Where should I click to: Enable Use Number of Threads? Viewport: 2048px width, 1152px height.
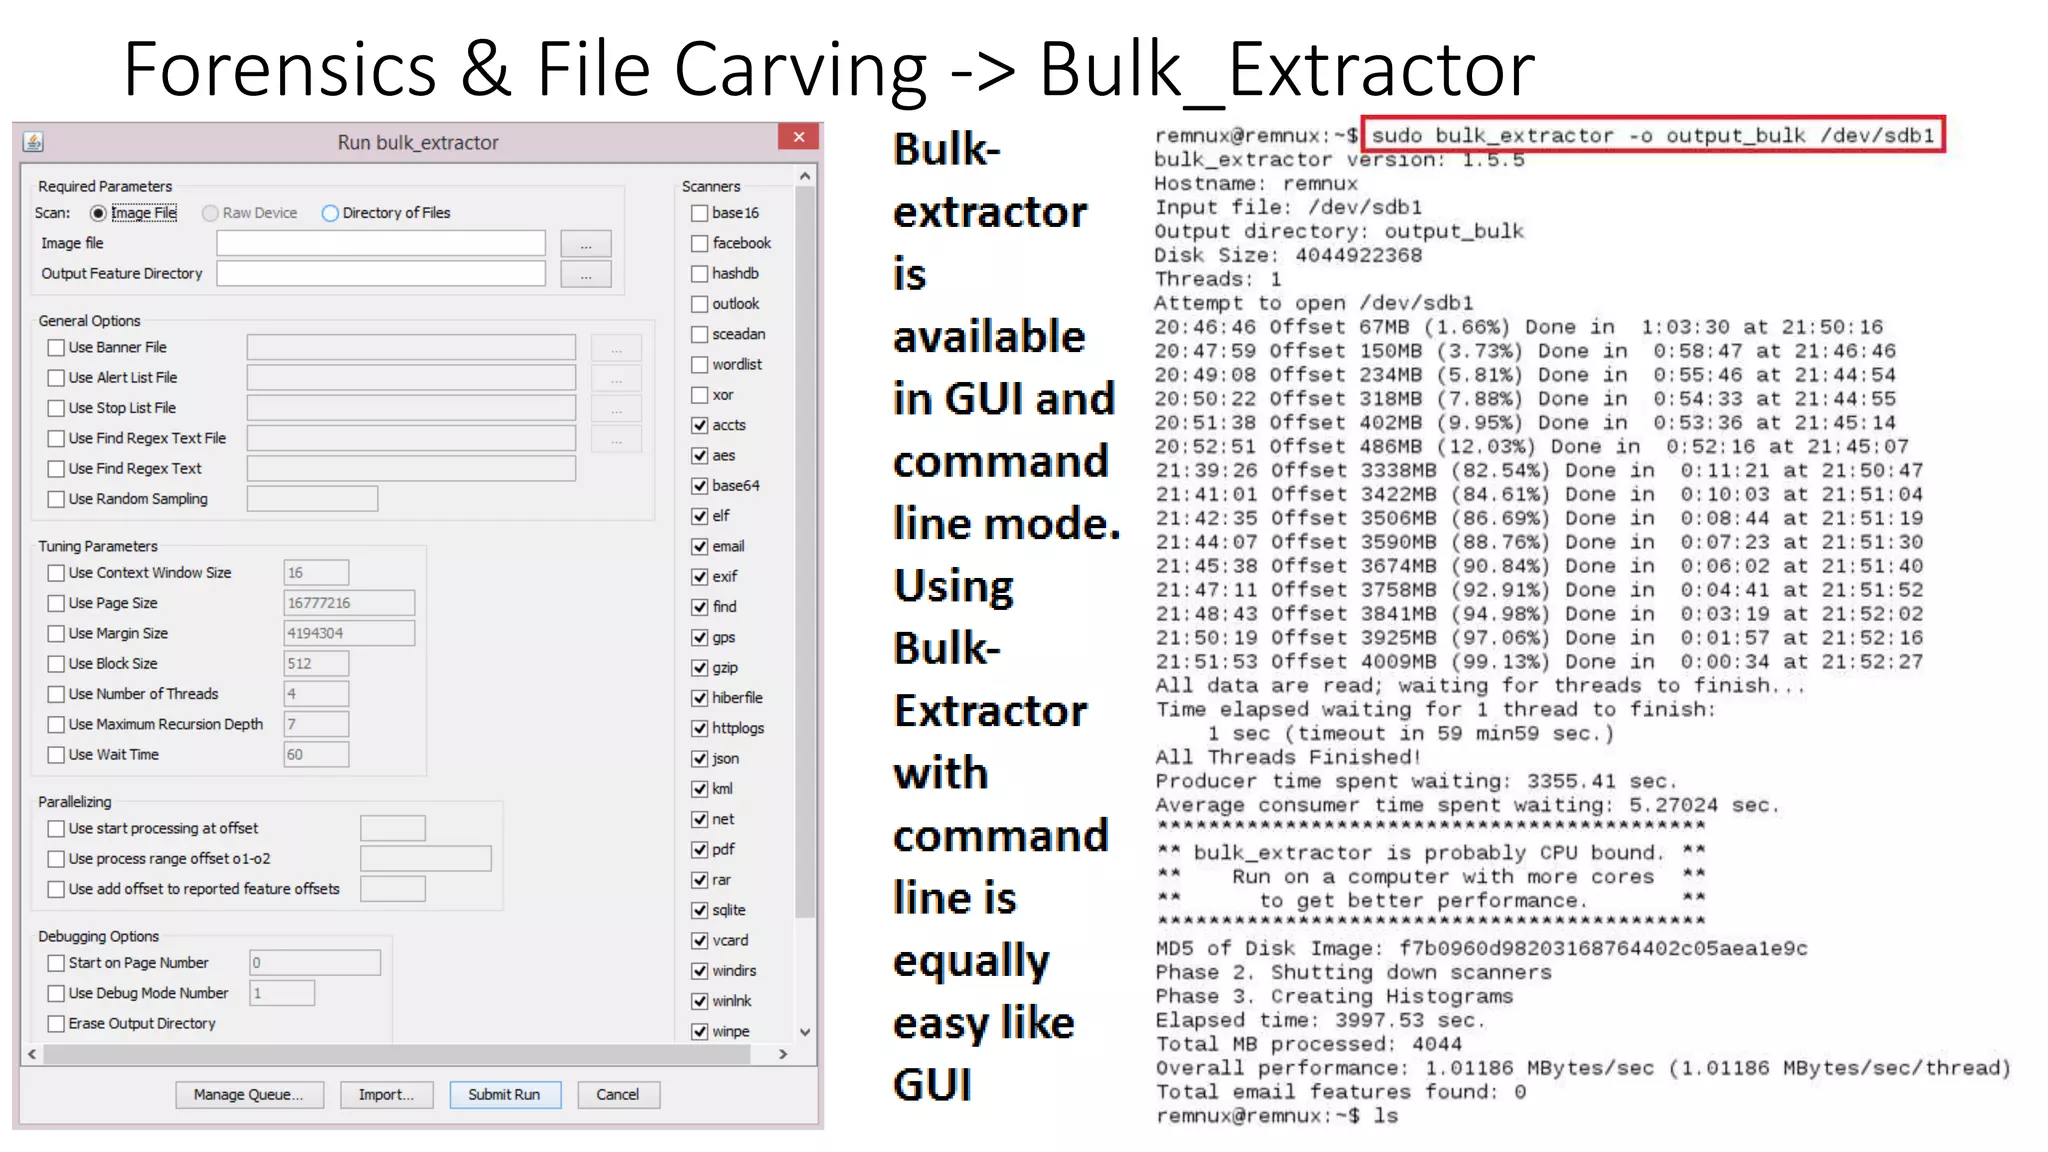click(56, 694)
